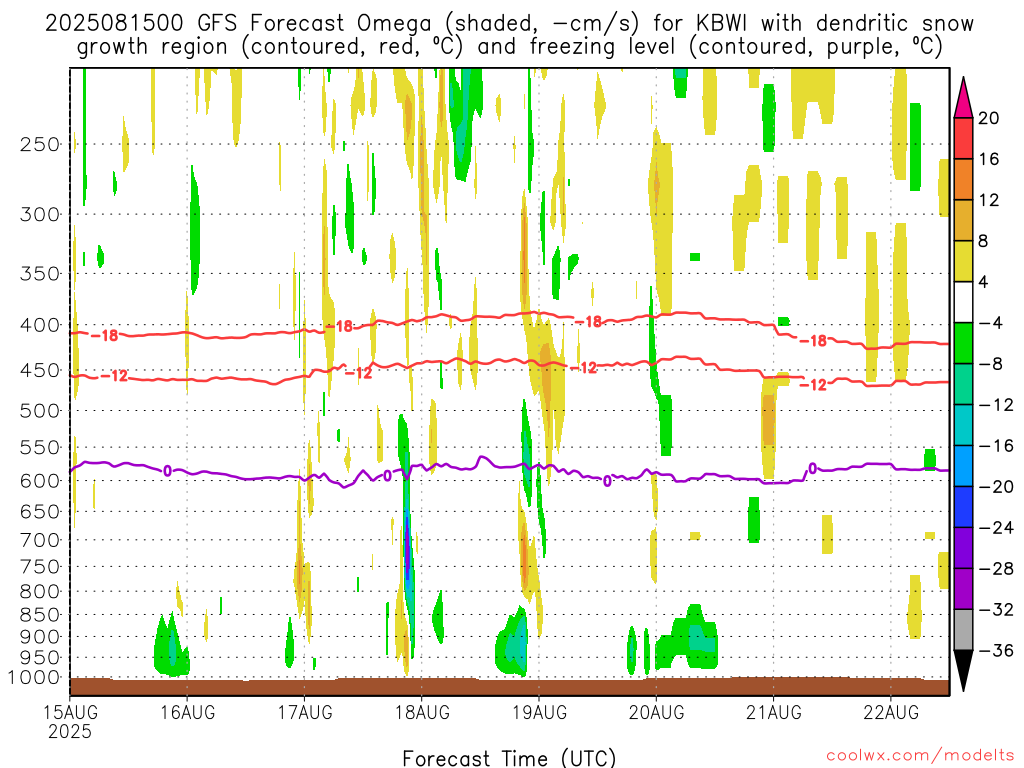Click the 650 pressure level label

(40, 511)
